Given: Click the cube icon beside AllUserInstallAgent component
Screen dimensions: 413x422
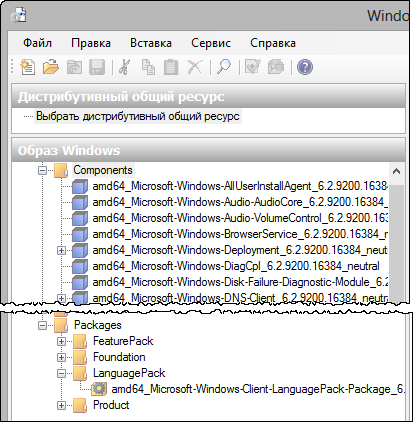Looking at the screenshot, I should (x=80, y=186).
